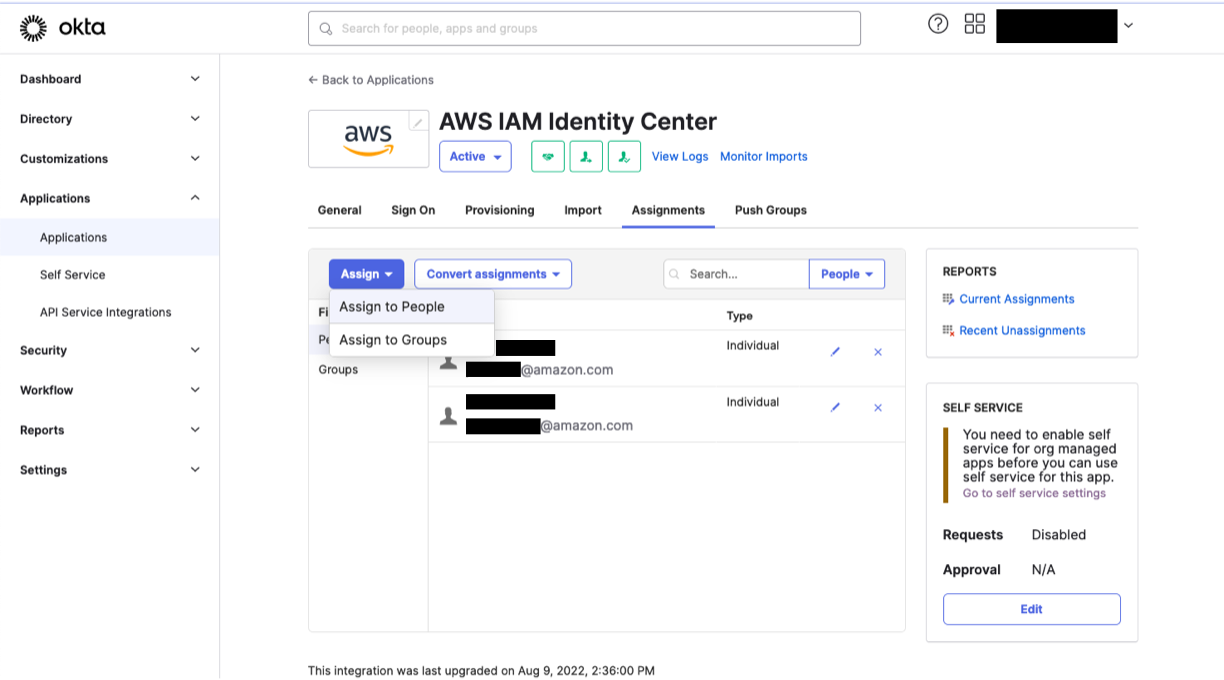Switch to the Provisioning tab
Screen dimensions: 1224x680
pyautogui.click(x=499, y=210)
